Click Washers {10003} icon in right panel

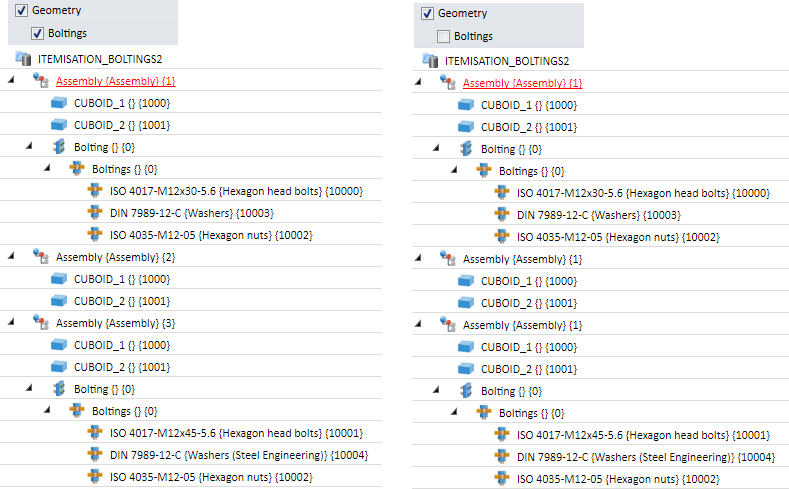coord(502,215)
